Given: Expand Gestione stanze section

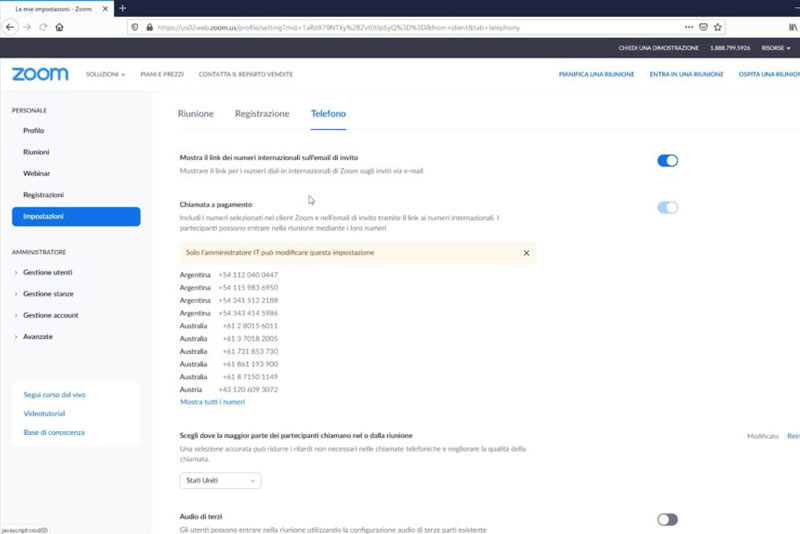Looking at the screenshot, I should [48, 294].
